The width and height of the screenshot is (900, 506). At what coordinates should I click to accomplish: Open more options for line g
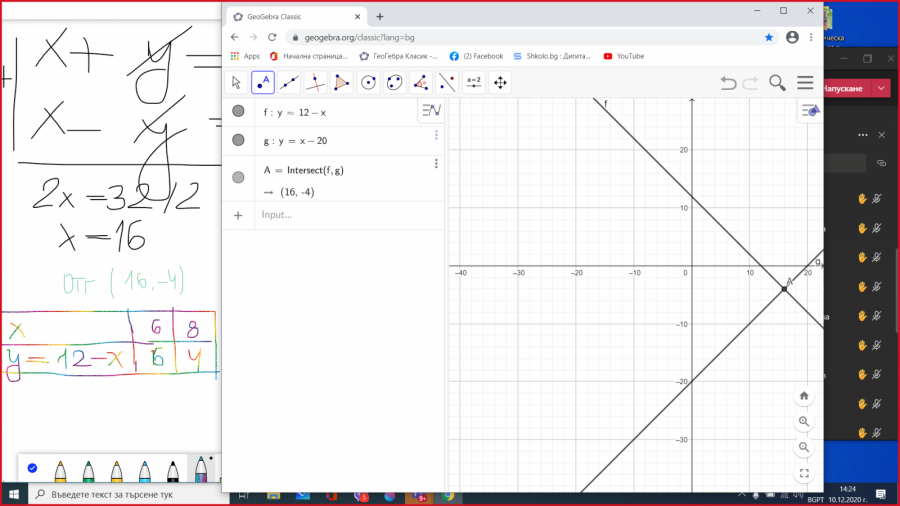tap(436, 135)
